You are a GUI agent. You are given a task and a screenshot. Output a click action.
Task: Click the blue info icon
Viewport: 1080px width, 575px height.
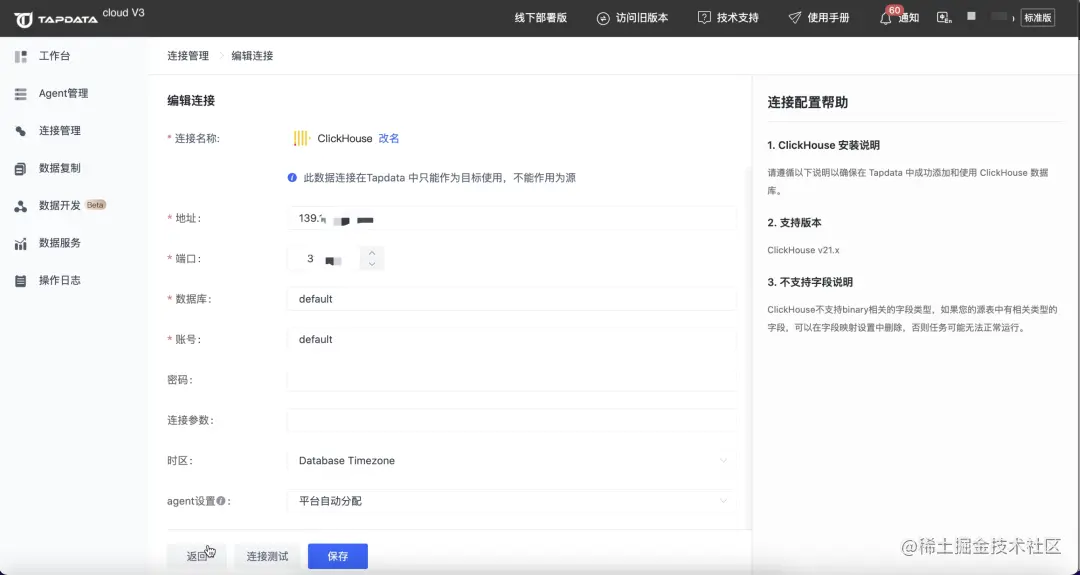292,178
